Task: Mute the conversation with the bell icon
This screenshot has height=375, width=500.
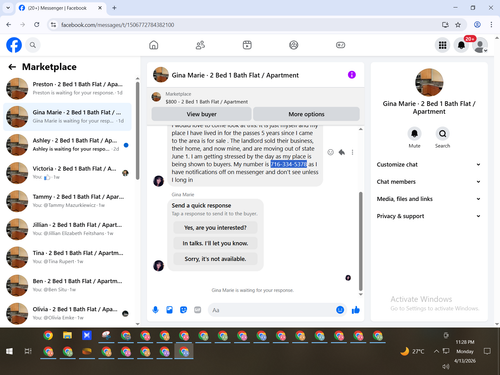Action: pos(414,134)
